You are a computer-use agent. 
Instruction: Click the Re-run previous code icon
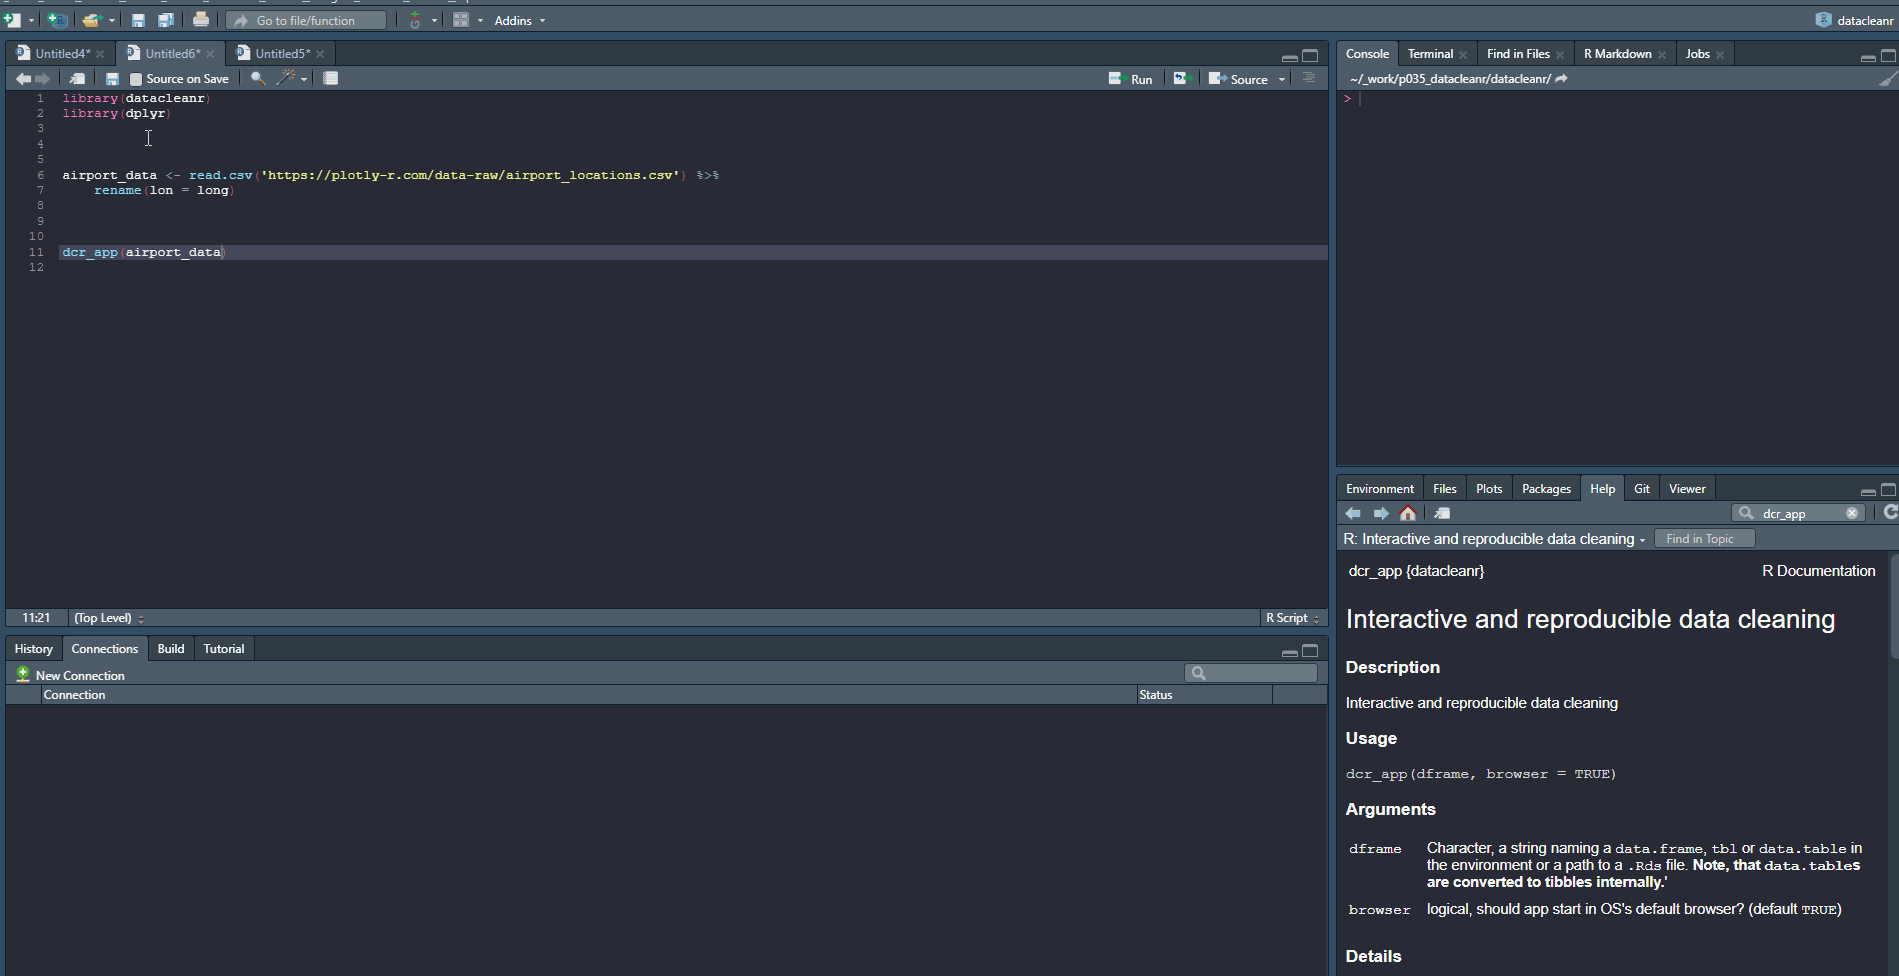pos(1182,78)
